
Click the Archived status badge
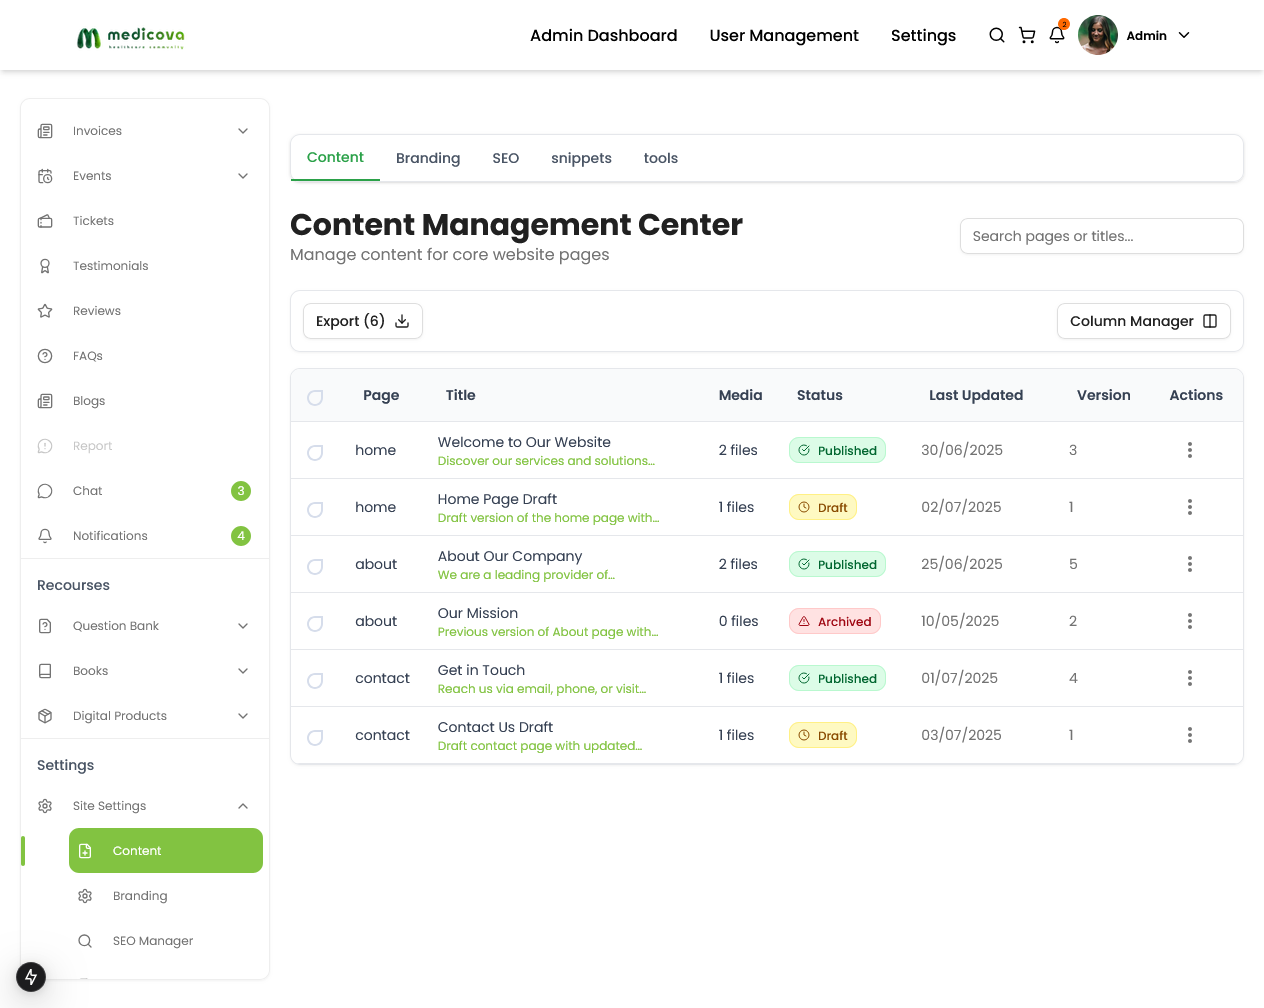(835, 621)
